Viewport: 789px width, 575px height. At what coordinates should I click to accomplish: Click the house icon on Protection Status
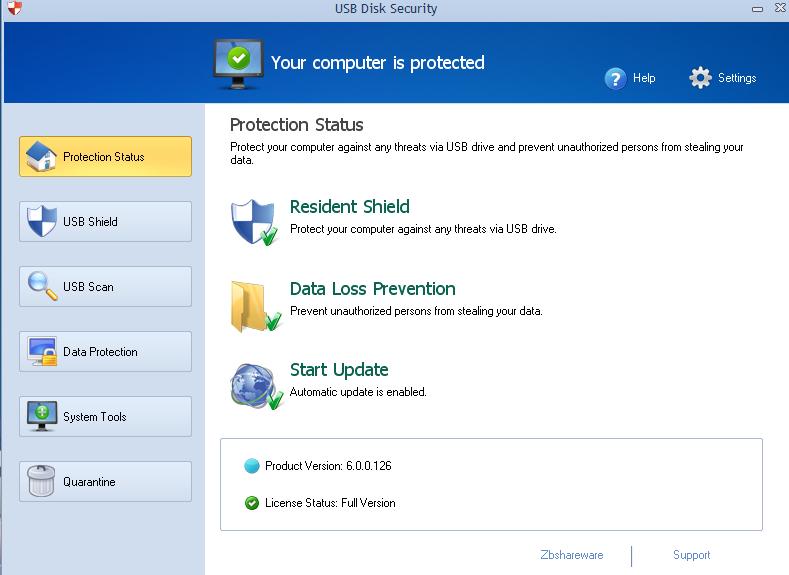pyautogui.click(x=41, y=156)
